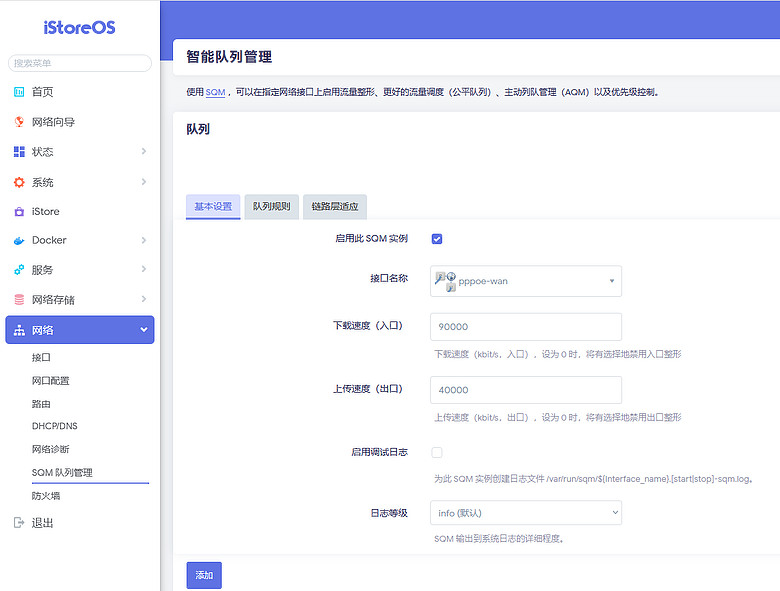
Task: Click the 上传速度（出口） field label
Action: [370, 389]
